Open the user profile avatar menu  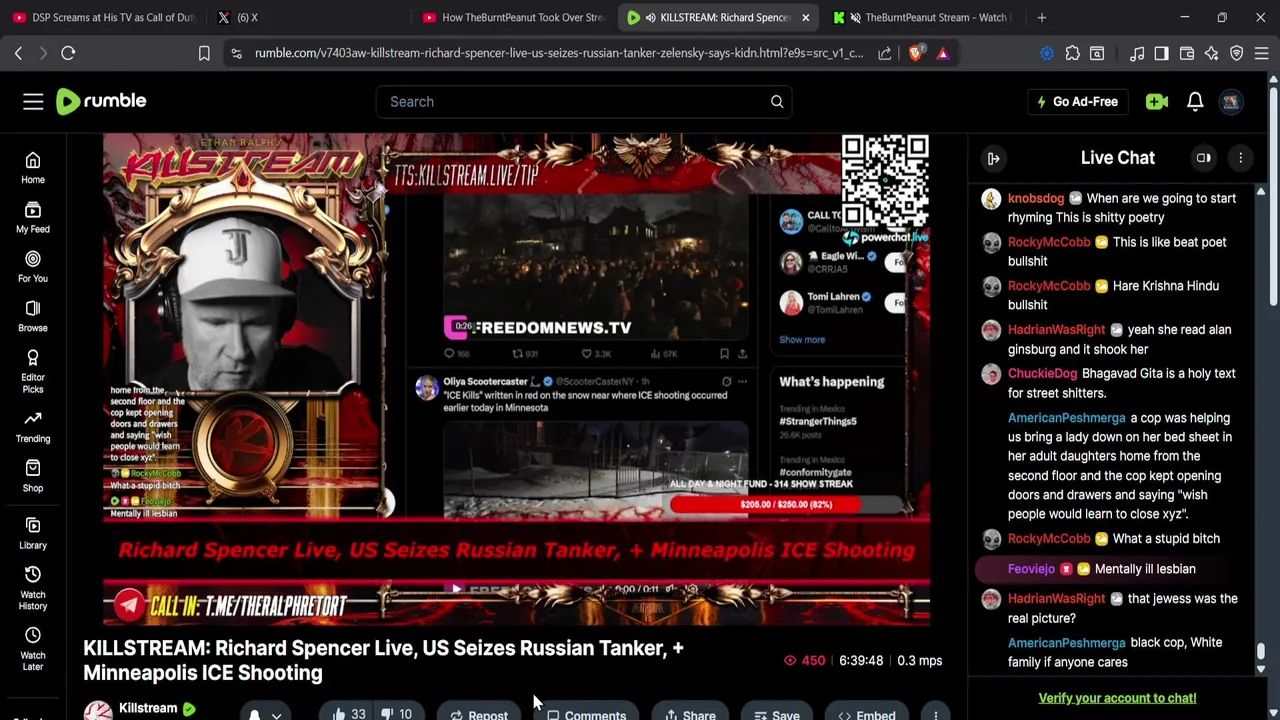[1231, 101]
